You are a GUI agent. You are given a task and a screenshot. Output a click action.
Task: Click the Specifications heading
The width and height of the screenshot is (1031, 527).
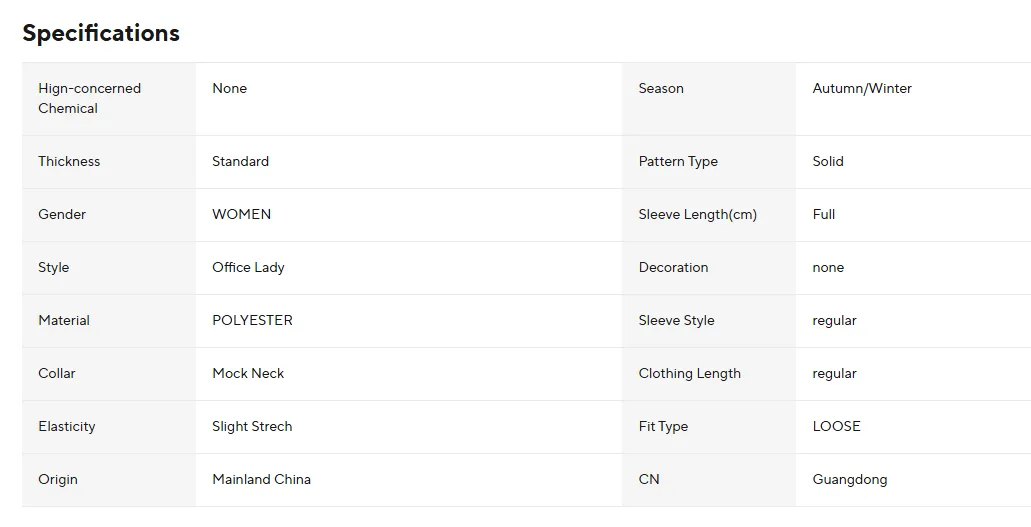click(x=101, y=33)
